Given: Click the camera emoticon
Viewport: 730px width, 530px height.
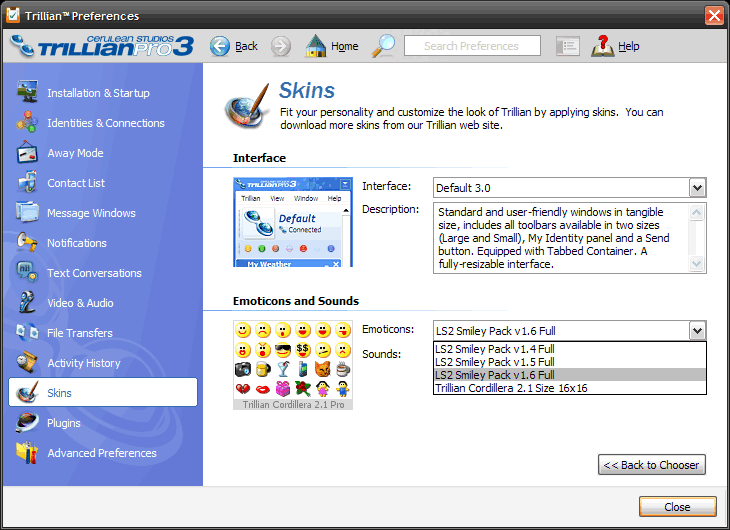Looking at the screenshot, I should [x=243, y=369].
